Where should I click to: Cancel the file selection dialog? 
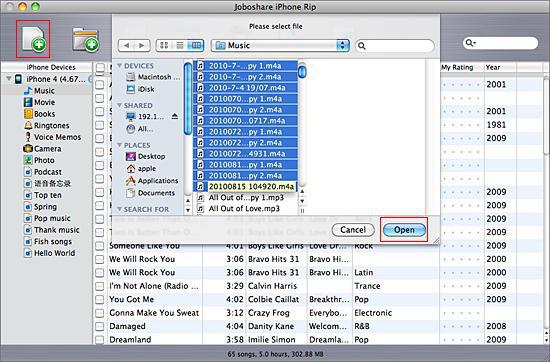[x=353, y=230]
